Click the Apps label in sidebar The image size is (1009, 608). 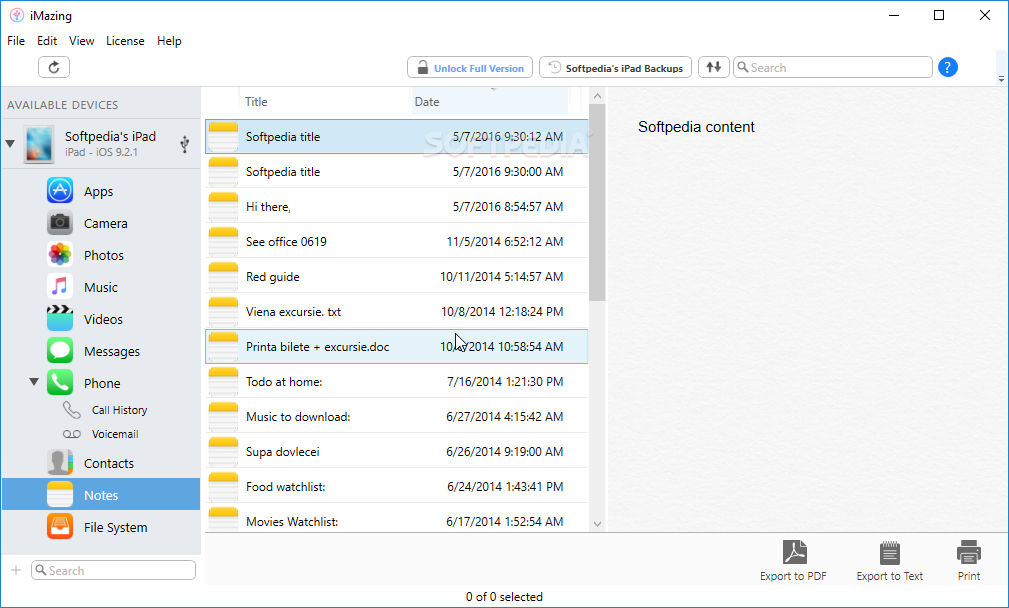point(98,191)
